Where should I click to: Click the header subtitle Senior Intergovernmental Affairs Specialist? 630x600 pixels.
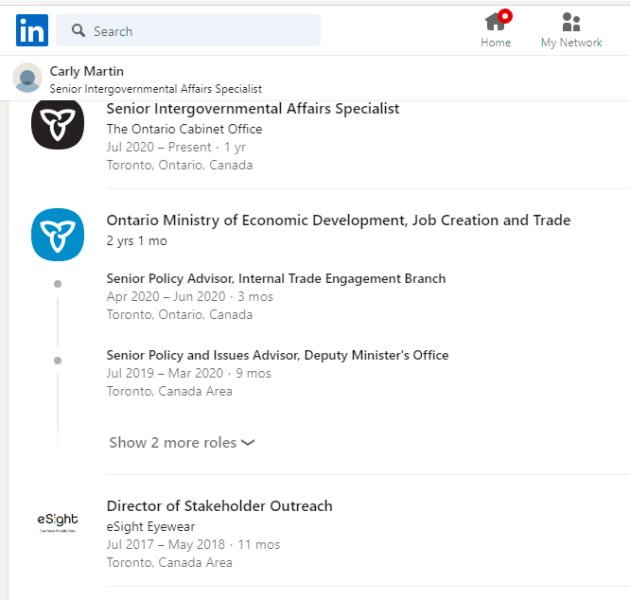point(155,89)
